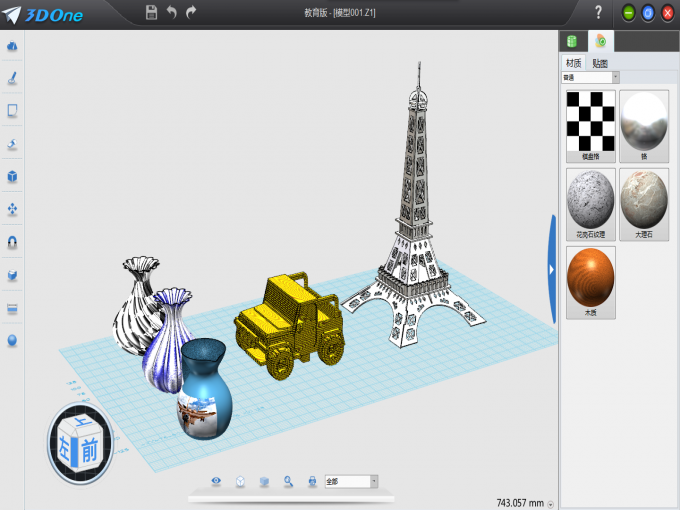The image size is (680, 510).
Task: Open the material sphere tool in sidebar
Action: click(x=12, y=340)
